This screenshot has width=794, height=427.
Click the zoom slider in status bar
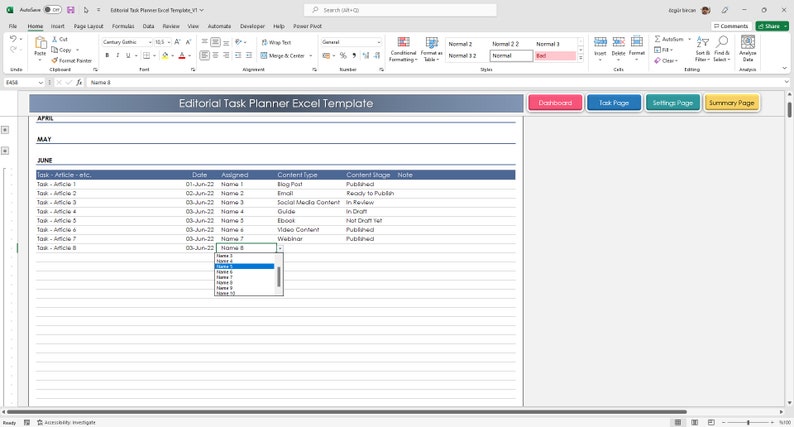(x=748, y=422)
